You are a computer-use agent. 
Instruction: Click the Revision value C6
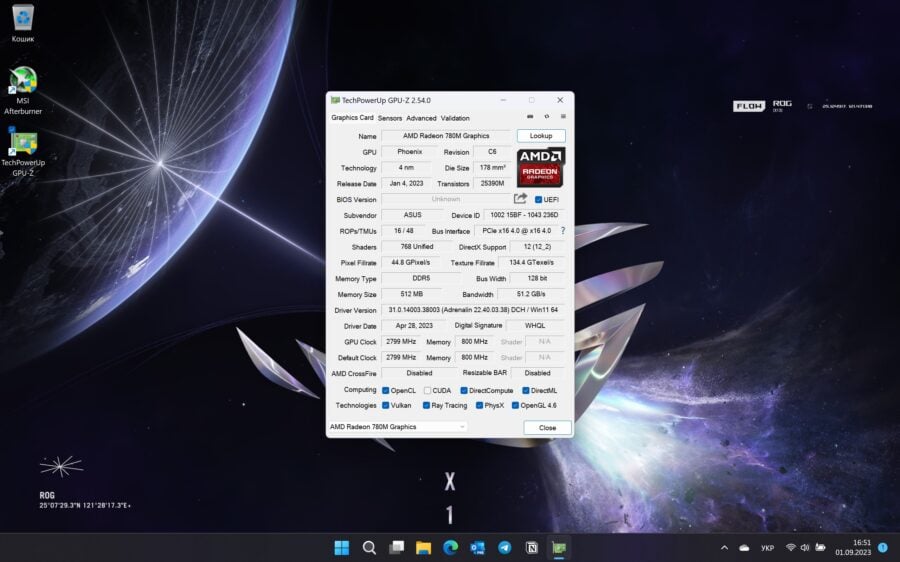pos(492,152)
